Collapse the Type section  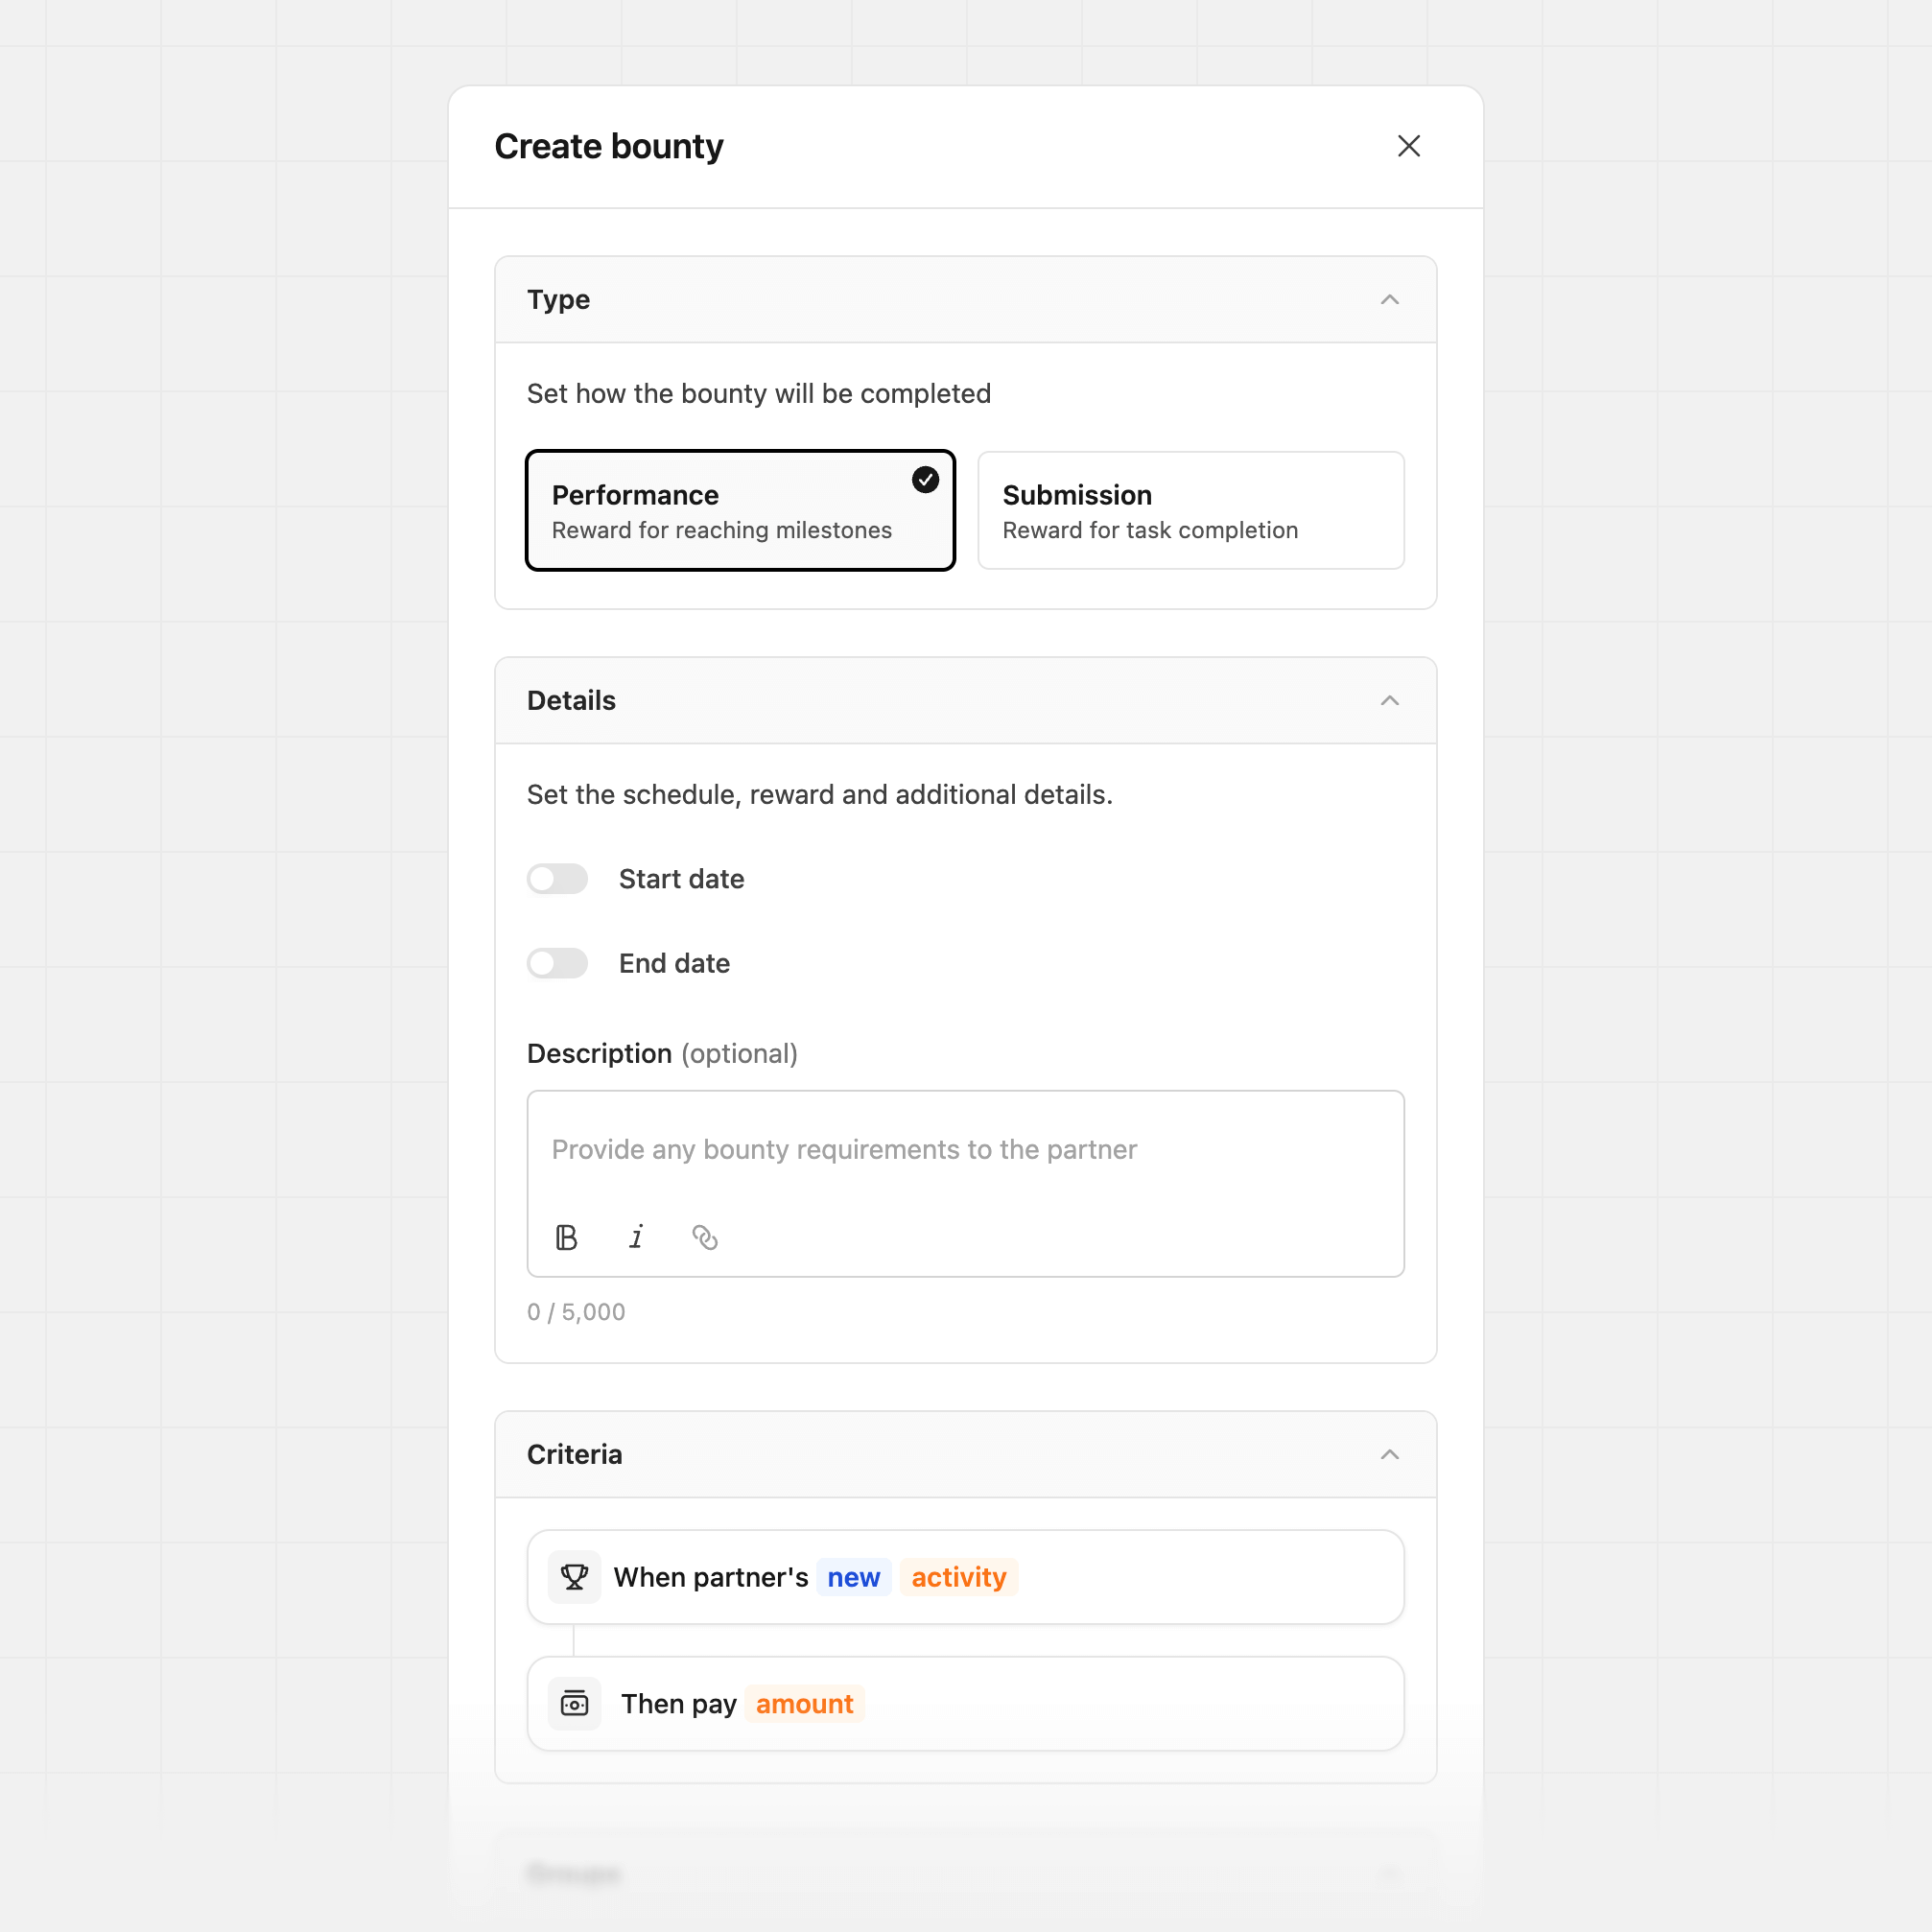coord(1390,299)
